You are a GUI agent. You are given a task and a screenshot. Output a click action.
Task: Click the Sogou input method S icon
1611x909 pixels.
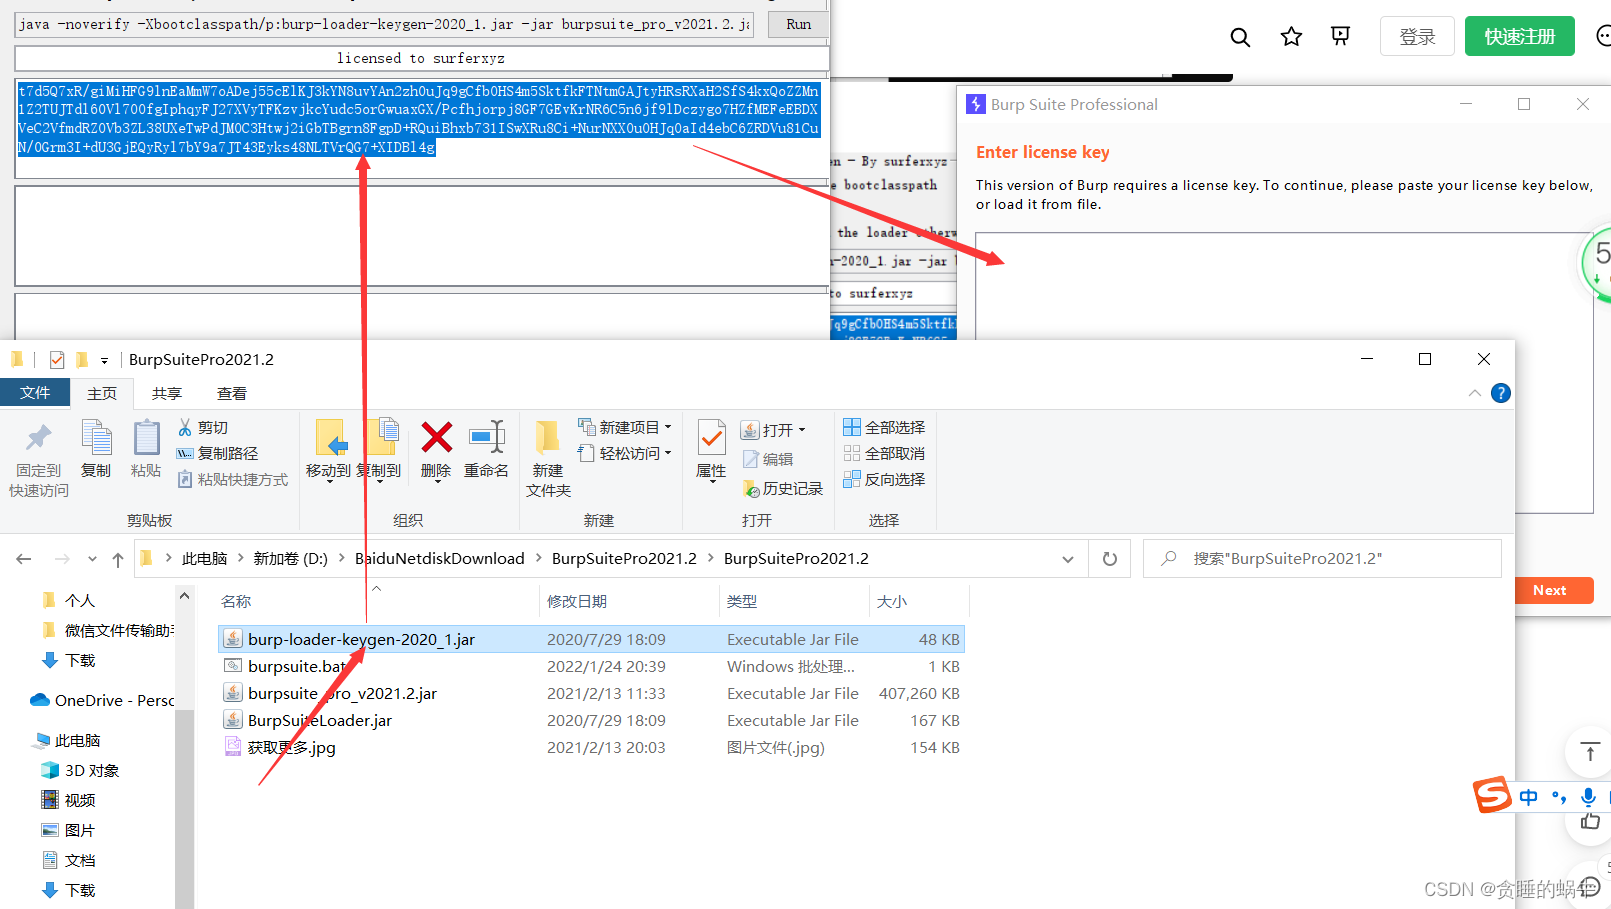click(1491, 795)
